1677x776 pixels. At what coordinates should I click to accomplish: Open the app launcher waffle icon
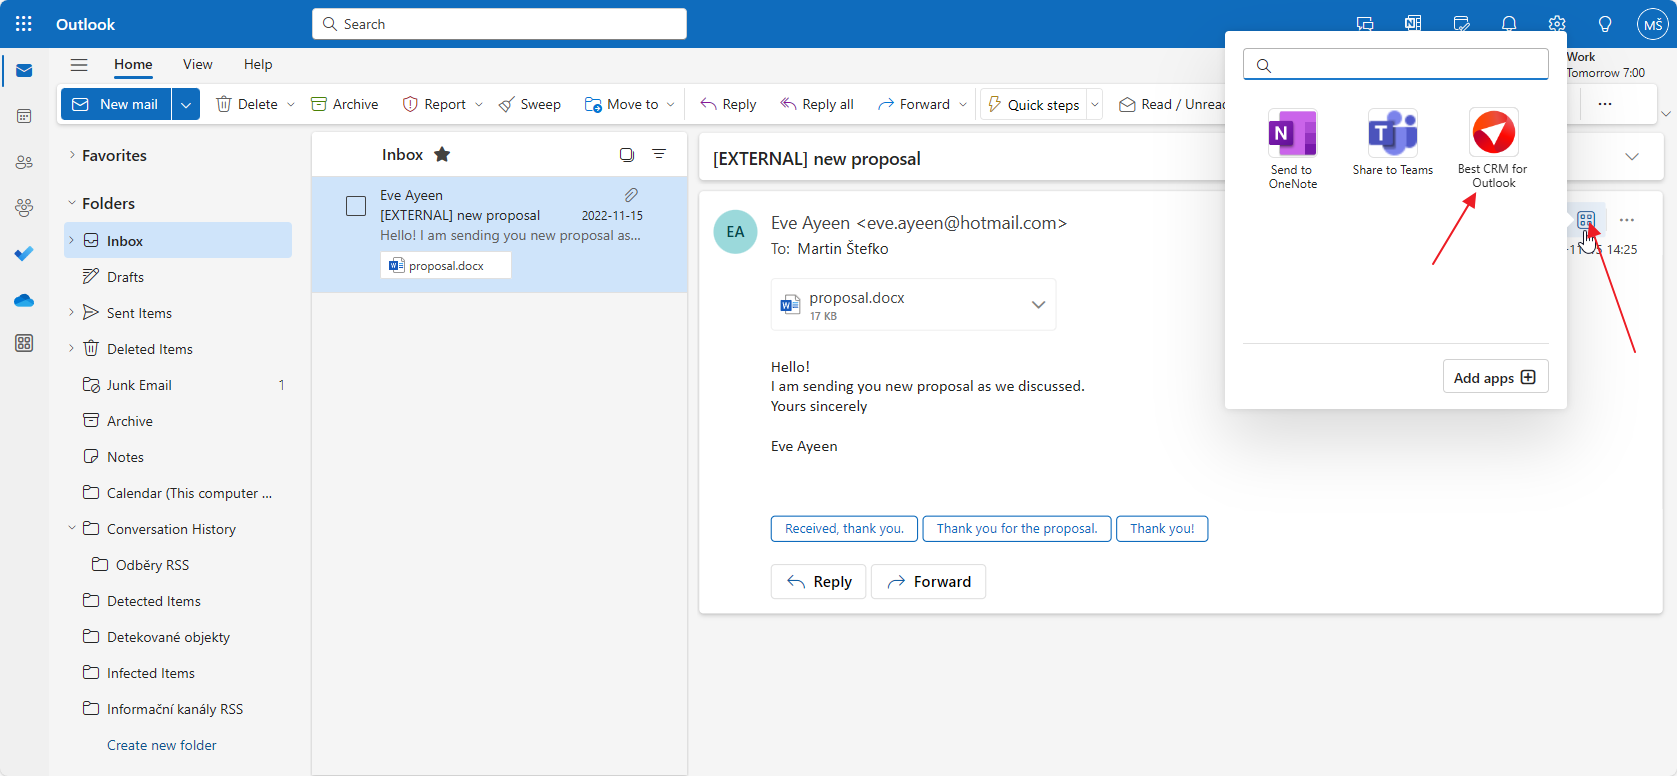pyautogui.click(x=24, y=24)
